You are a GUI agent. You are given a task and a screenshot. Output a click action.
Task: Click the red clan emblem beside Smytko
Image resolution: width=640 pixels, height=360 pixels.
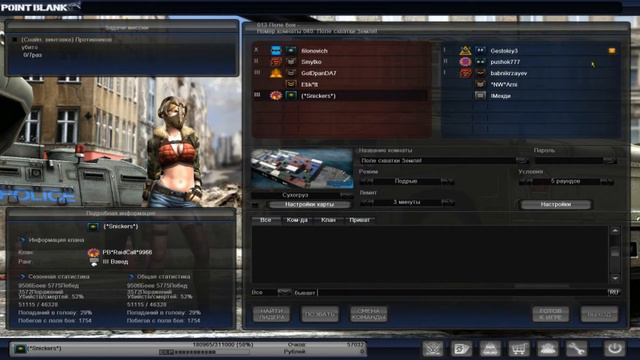pyautogui.click(x=276, y=62)
